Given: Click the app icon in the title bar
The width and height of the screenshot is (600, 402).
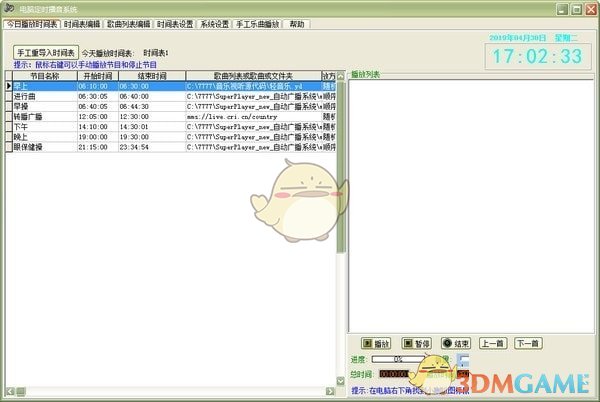Looking at the screenshot, I should click(10, 8).
